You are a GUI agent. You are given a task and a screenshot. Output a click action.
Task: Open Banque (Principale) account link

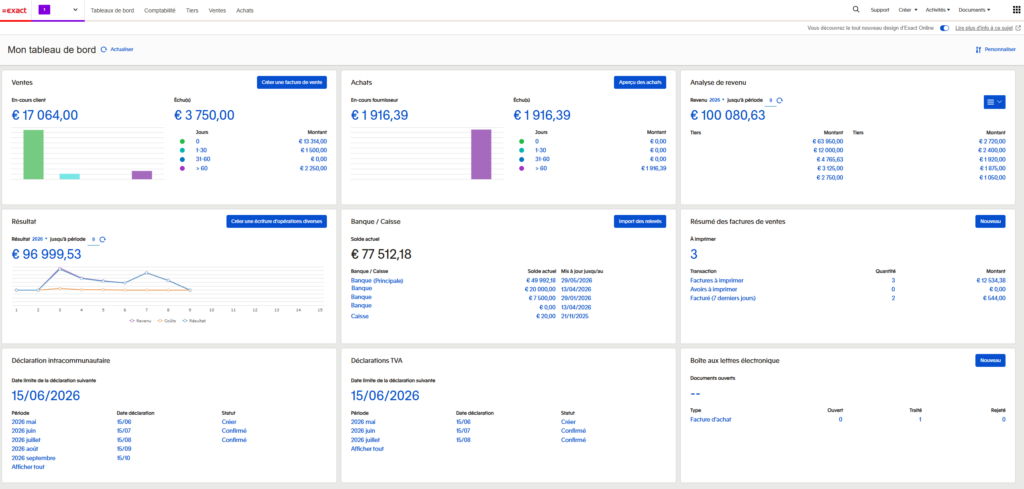(377, 281)
